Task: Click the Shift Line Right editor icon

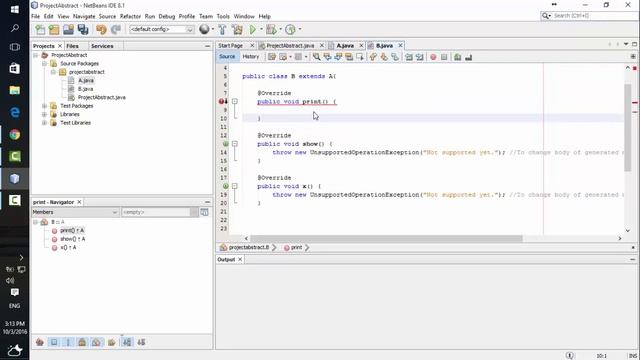Action: [420, 57]
